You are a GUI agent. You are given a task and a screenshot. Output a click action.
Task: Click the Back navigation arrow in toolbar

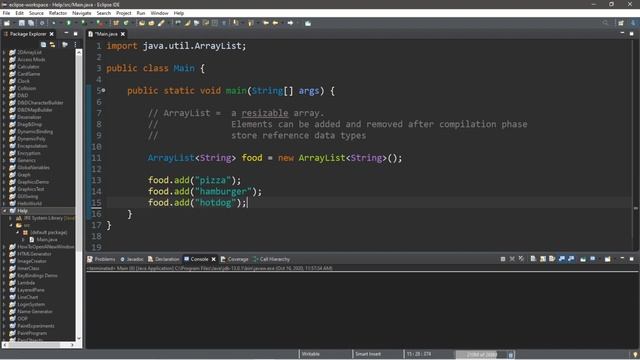(x=276, y=23)
